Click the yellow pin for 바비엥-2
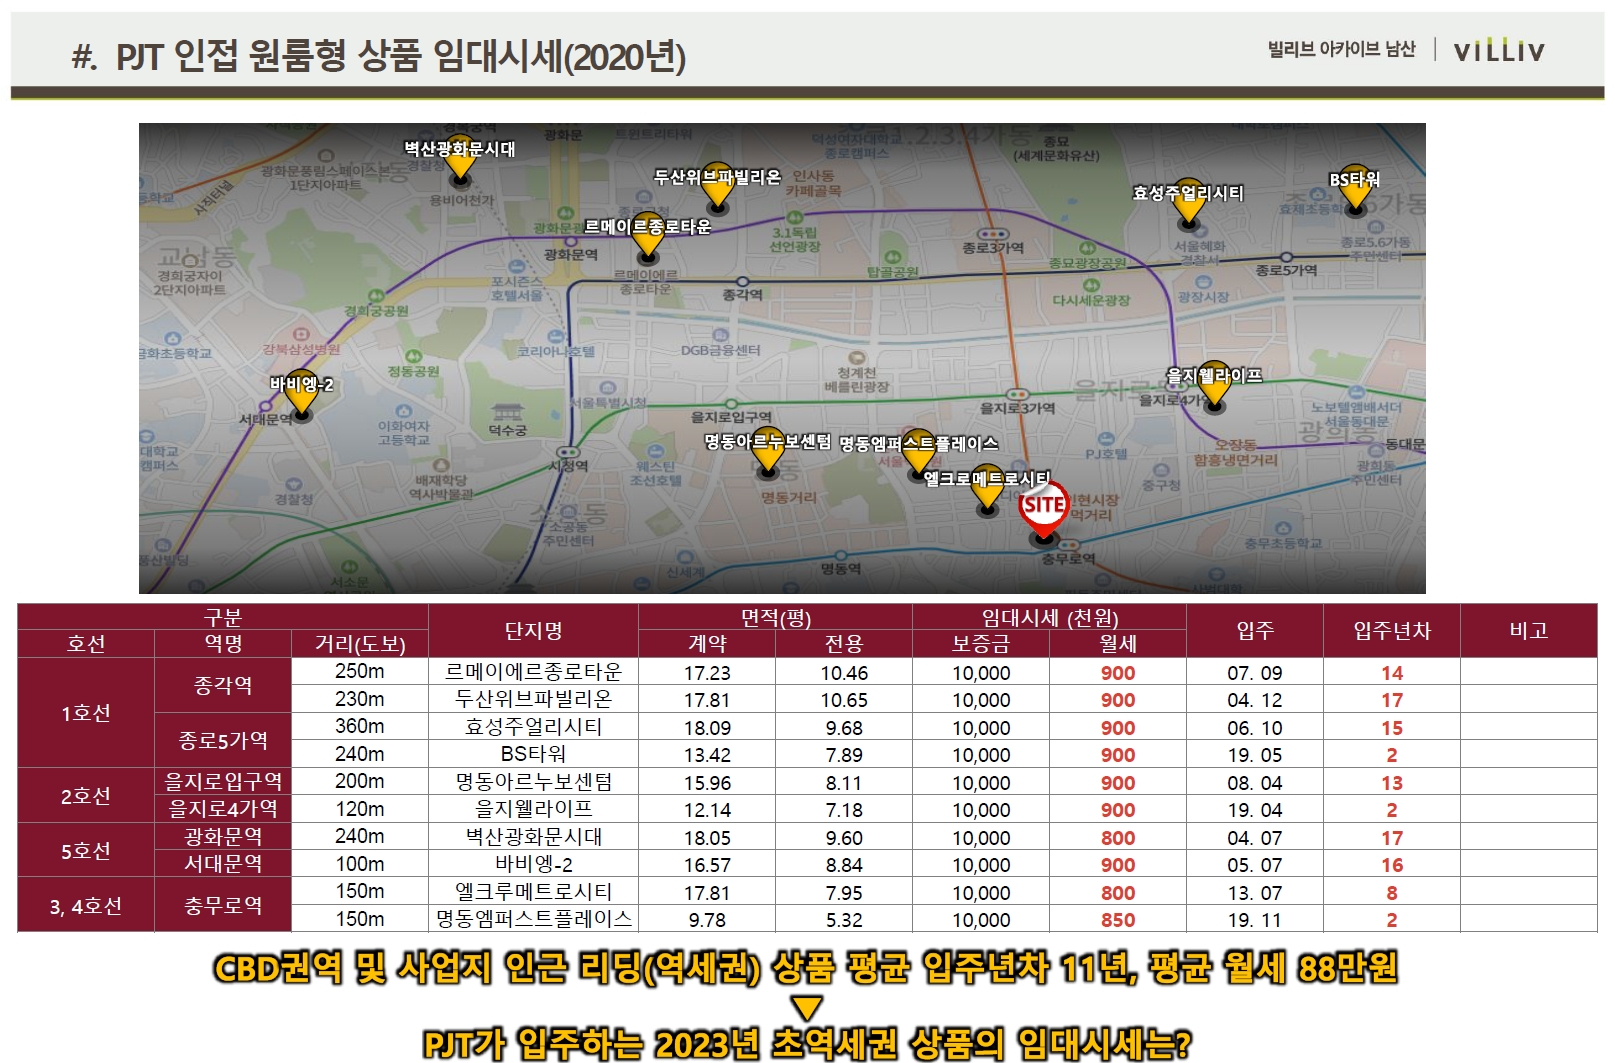 point(302,396)
